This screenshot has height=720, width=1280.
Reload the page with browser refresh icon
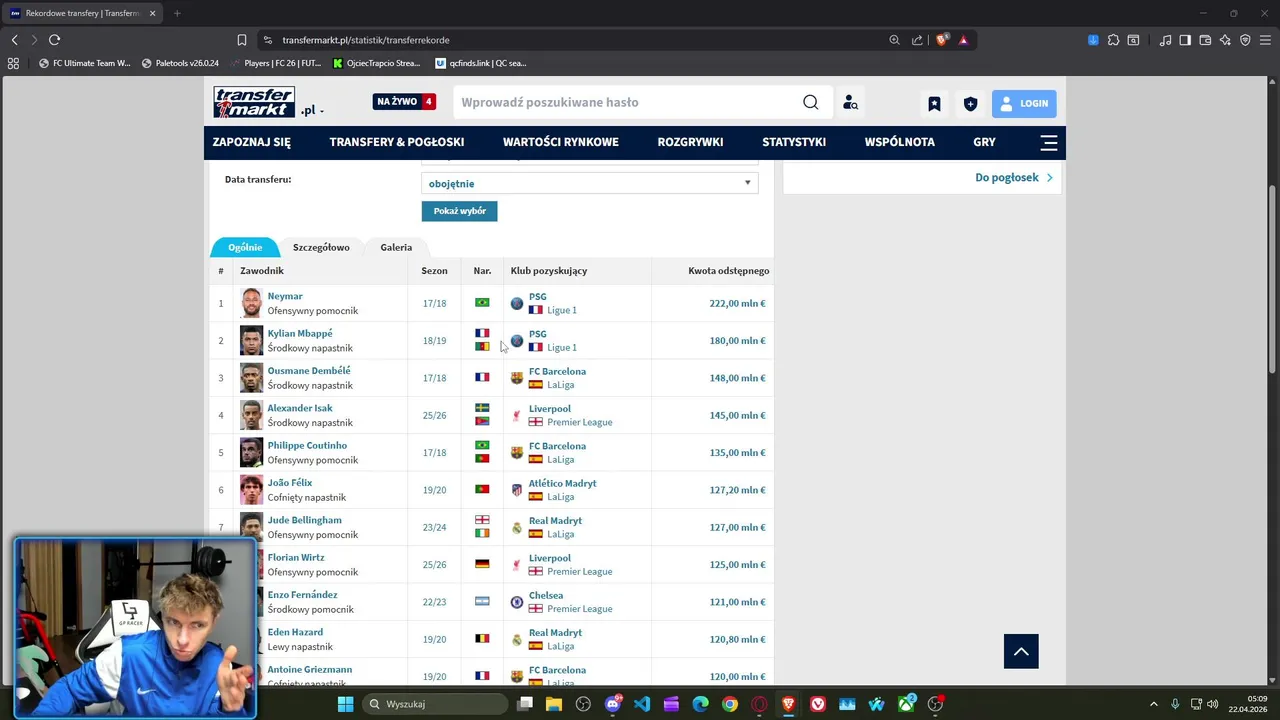54,40
